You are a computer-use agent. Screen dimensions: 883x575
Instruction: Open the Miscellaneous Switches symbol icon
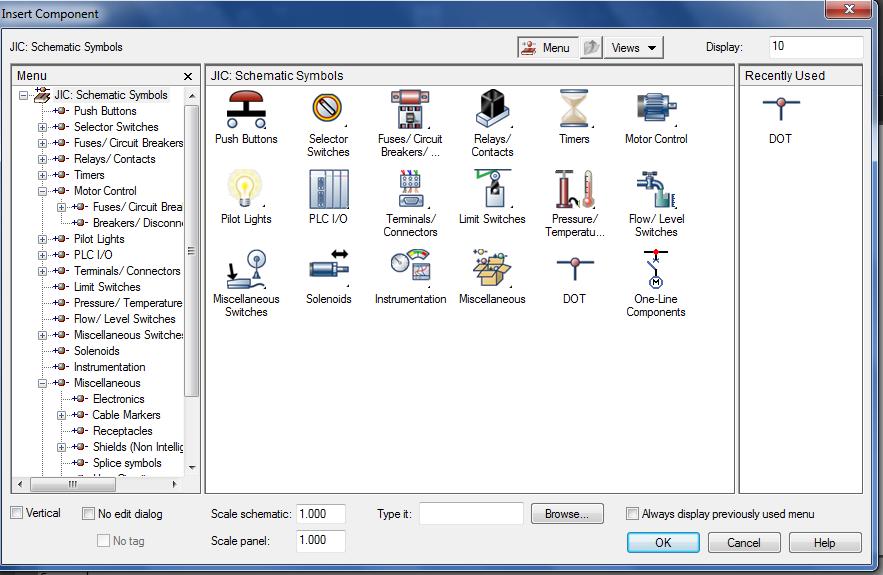(246, 269)
